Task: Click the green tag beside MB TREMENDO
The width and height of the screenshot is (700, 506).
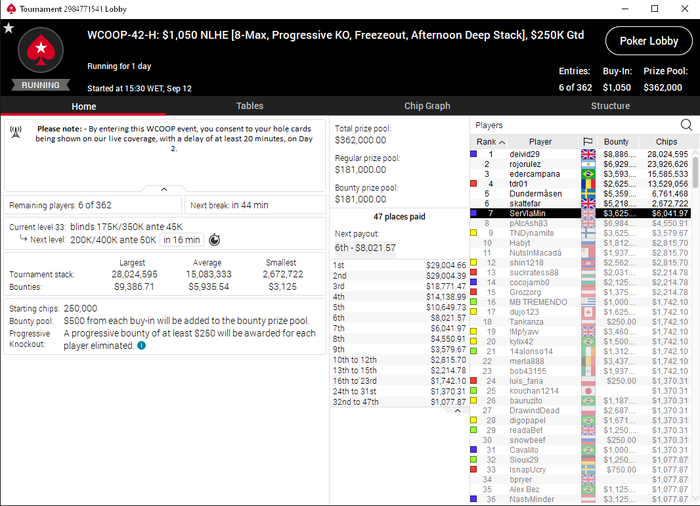Action: click(x=474, y=301)
